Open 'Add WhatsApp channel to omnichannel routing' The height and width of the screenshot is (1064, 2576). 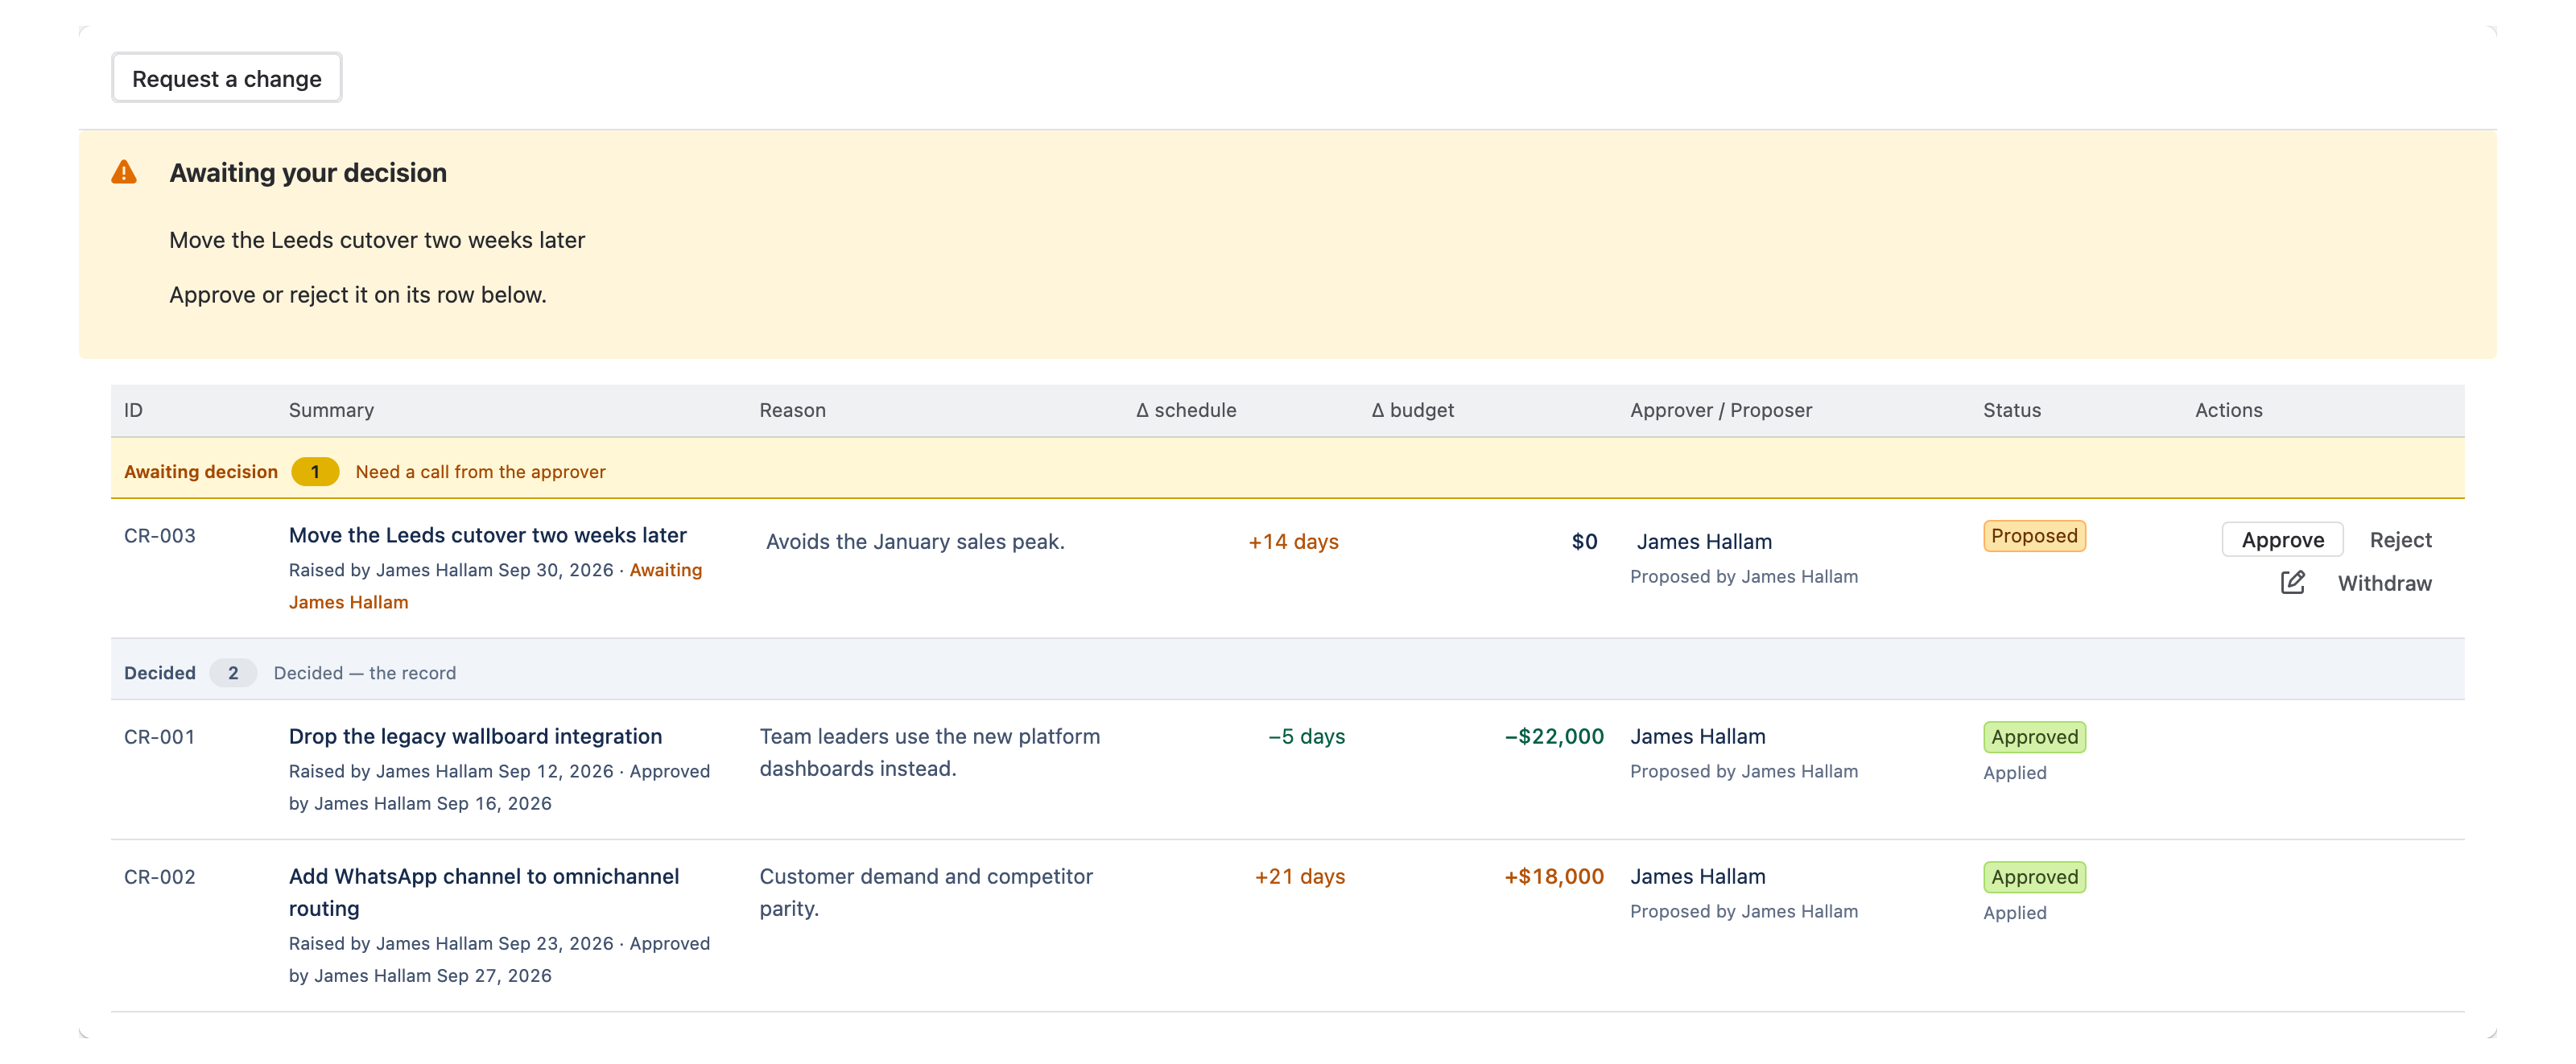tap(484, 892)
